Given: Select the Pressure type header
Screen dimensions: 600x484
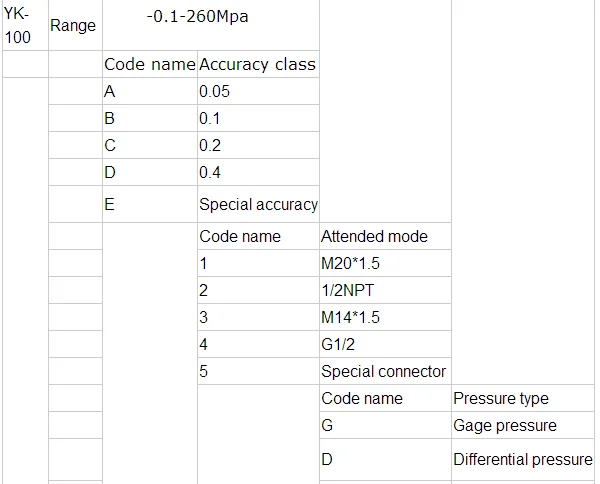Looking at the screenshot, I should [523, 398].
